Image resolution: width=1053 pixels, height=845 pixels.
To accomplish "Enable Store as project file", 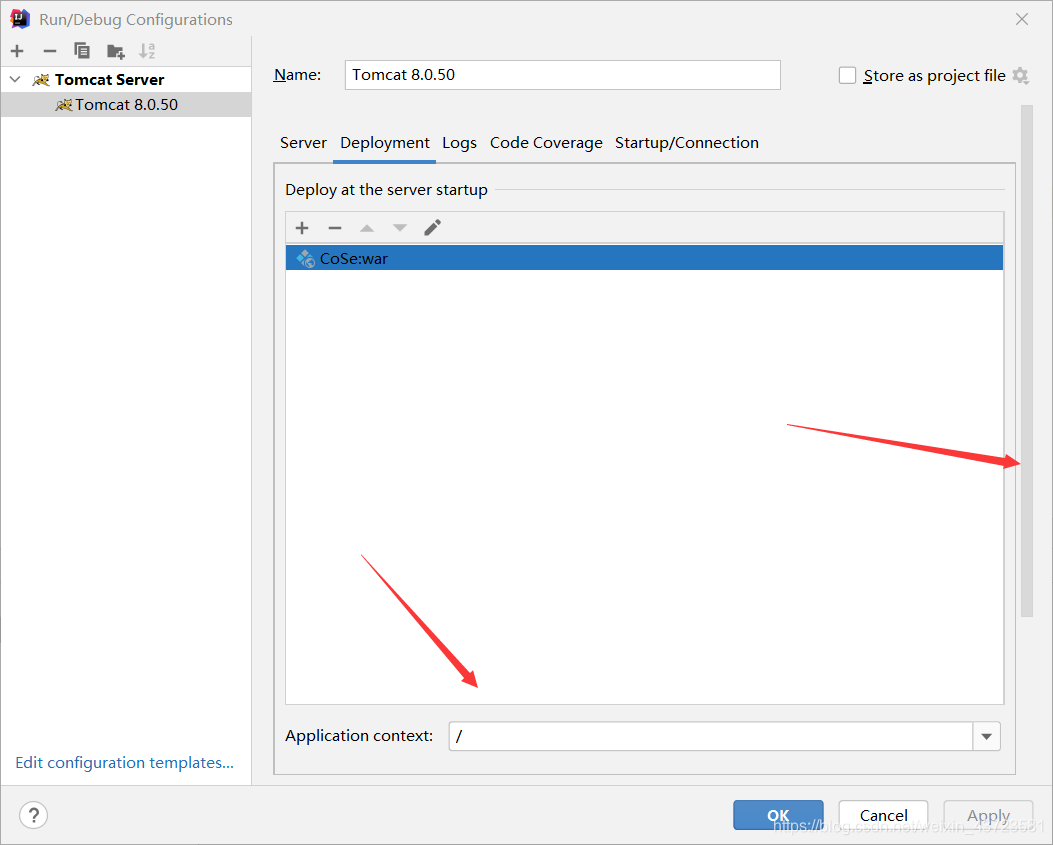I will [x=848, y=75].
